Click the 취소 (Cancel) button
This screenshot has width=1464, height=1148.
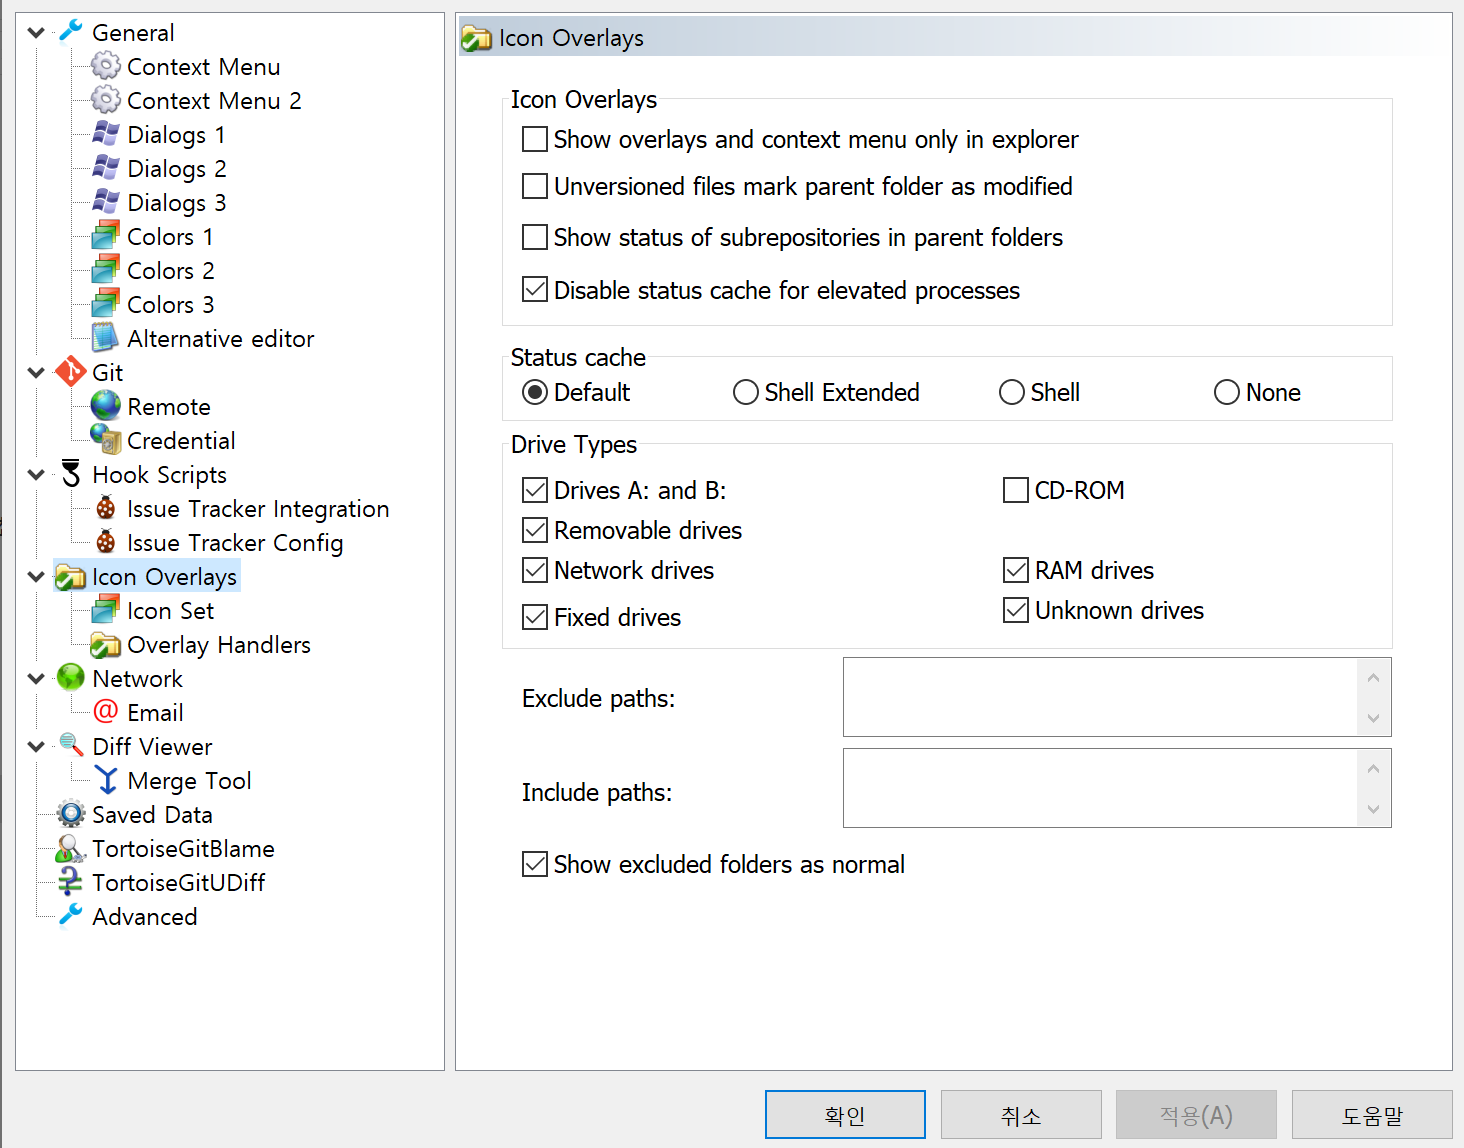point(1021,1115)
